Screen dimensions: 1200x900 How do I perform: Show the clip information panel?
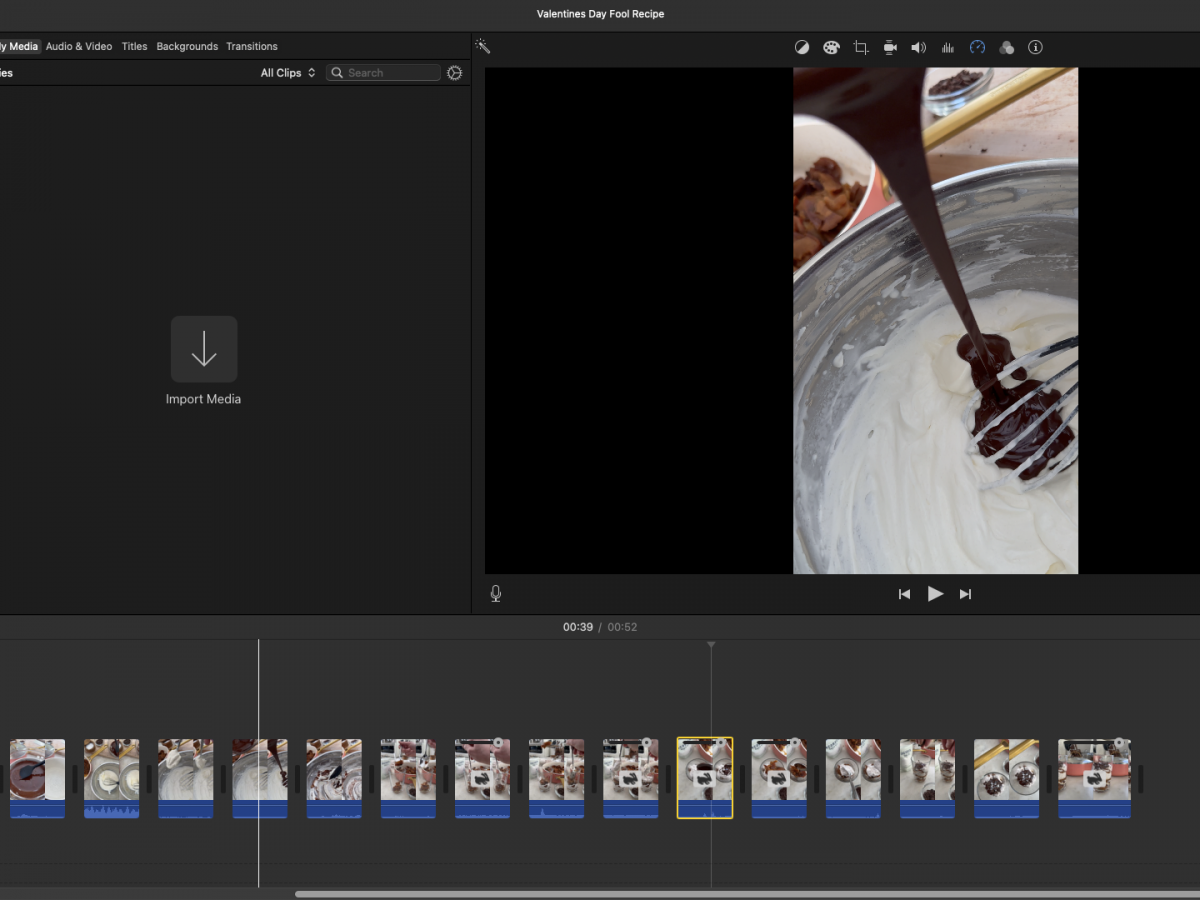click(x=1035, y=47)
